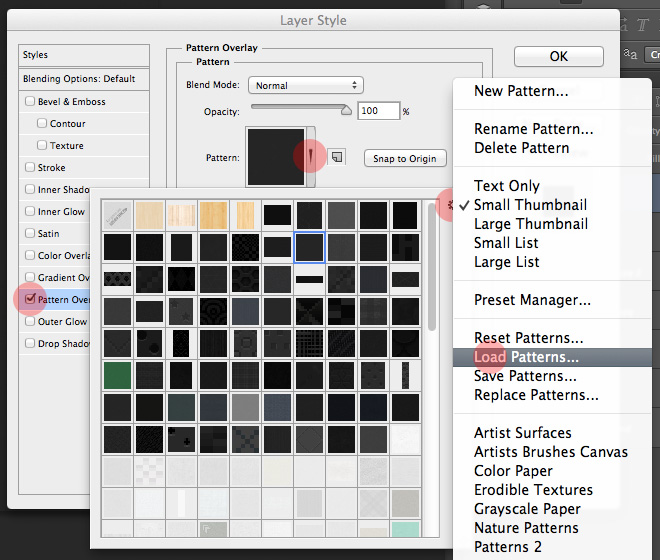Screen dimensions: 660x560
Task: Click Snap to Origin button
Action: pos(405,158)
